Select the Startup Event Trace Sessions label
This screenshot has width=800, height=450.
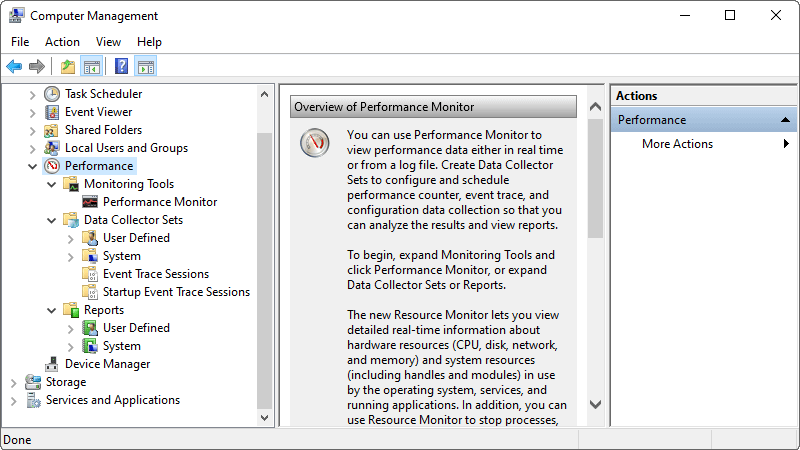coord(176,292)
